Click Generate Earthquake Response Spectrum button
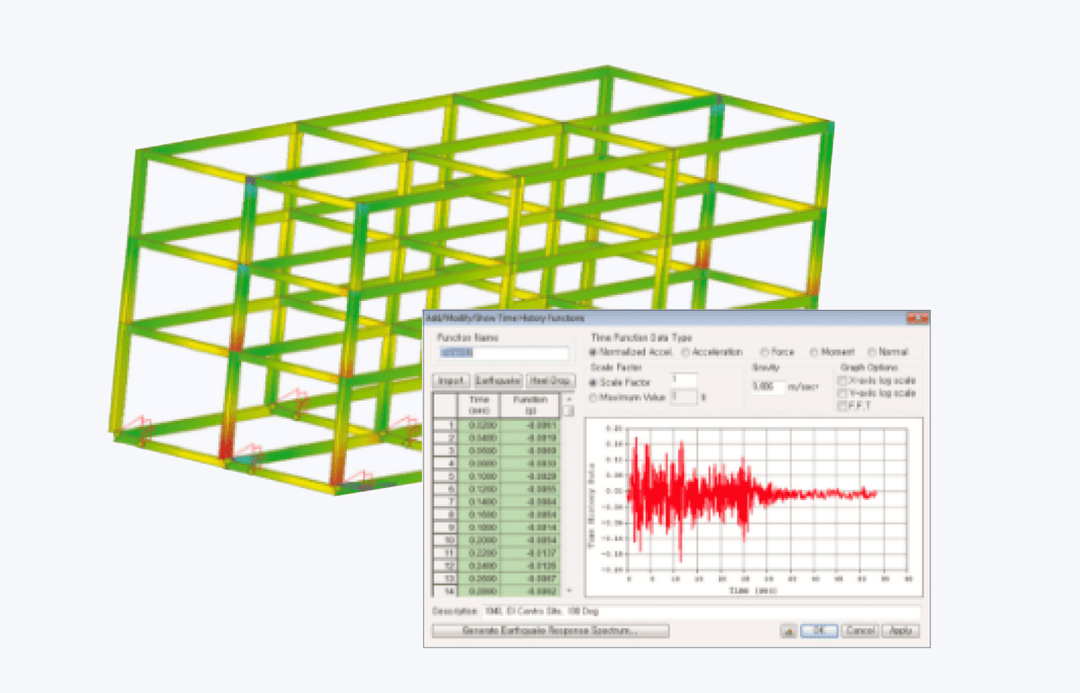 [x=550, y=631]
